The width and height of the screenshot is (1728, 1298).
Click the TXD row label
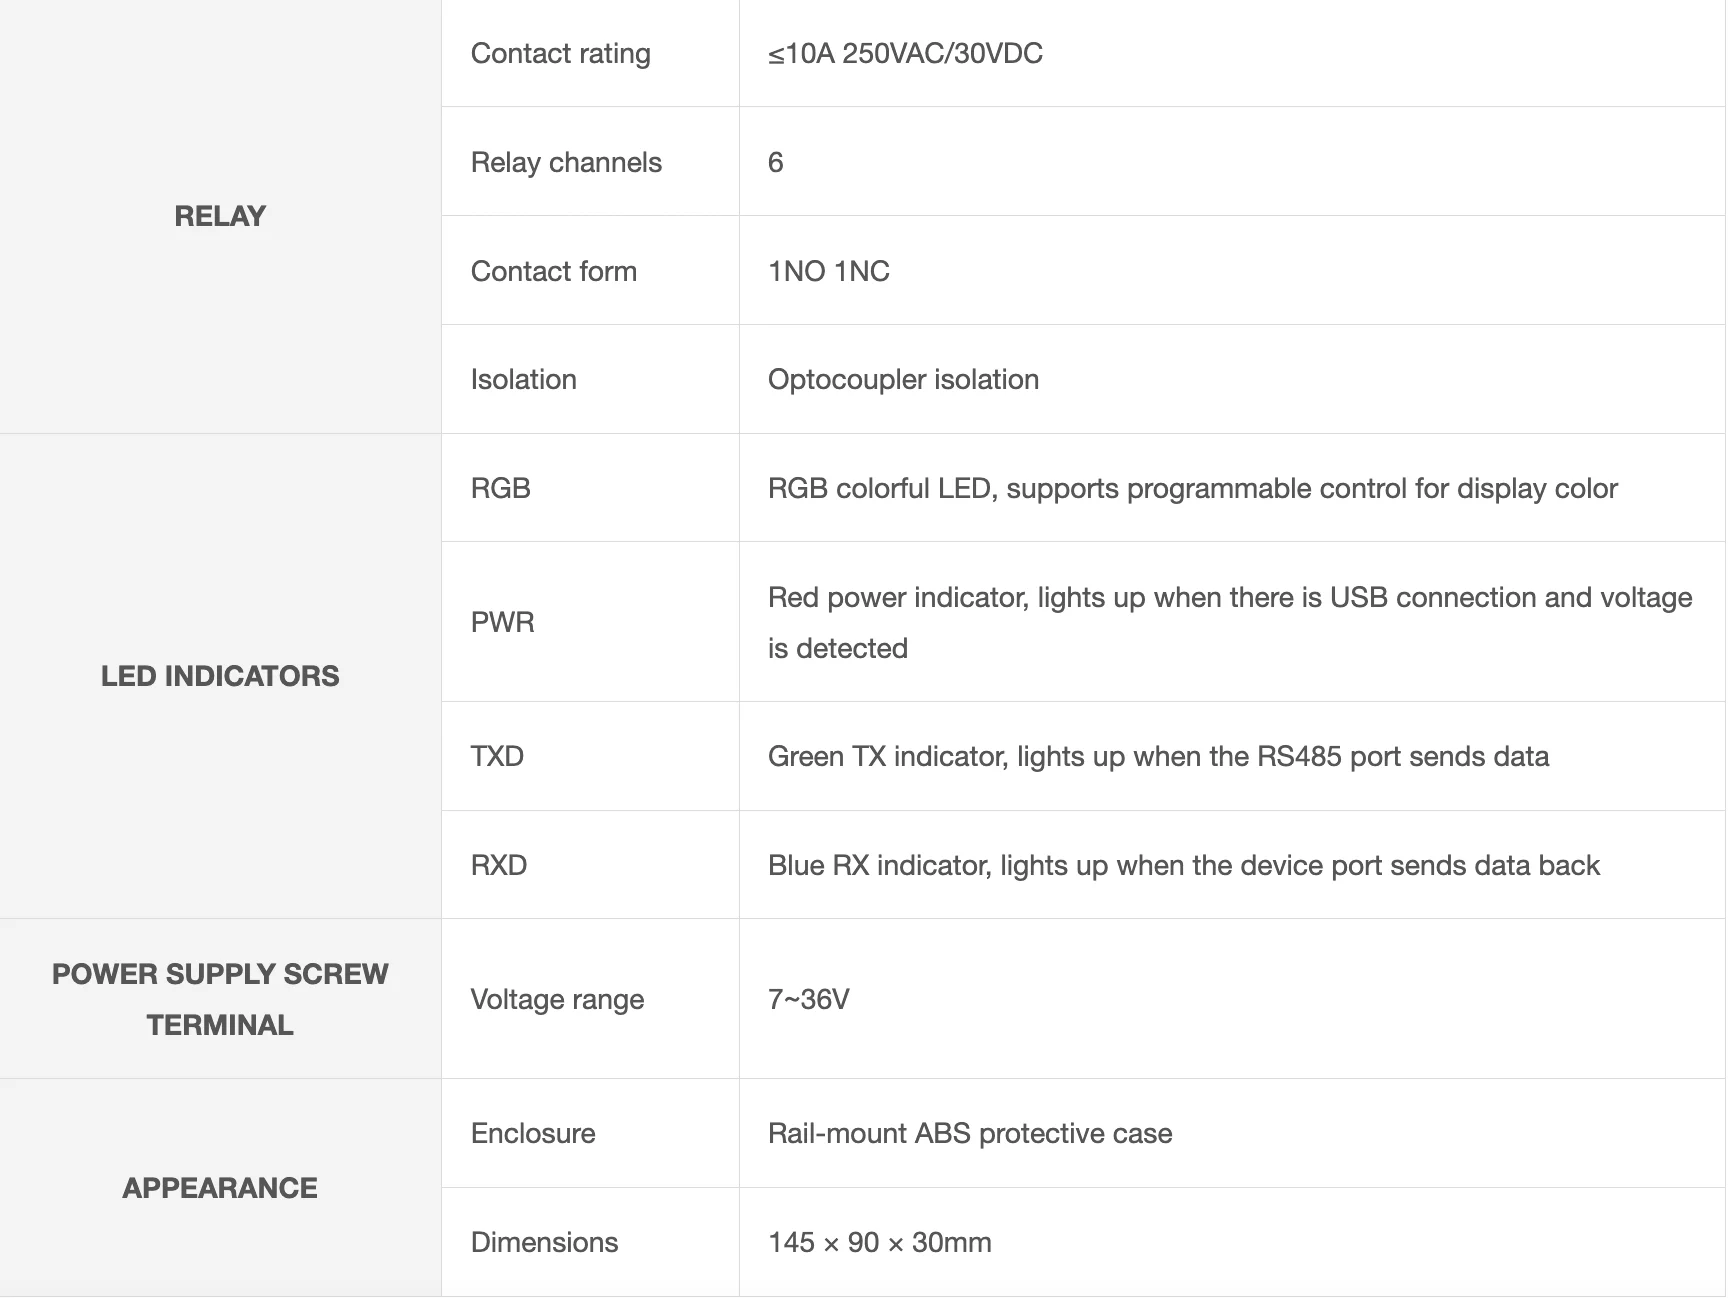497,756
